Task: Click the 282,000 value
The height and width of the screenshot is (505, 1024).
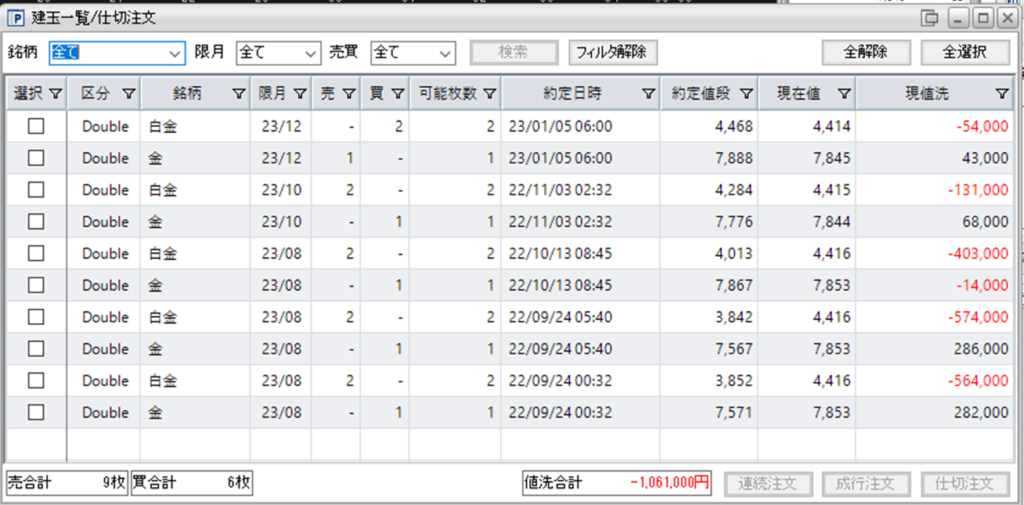Action: [982, 413]
